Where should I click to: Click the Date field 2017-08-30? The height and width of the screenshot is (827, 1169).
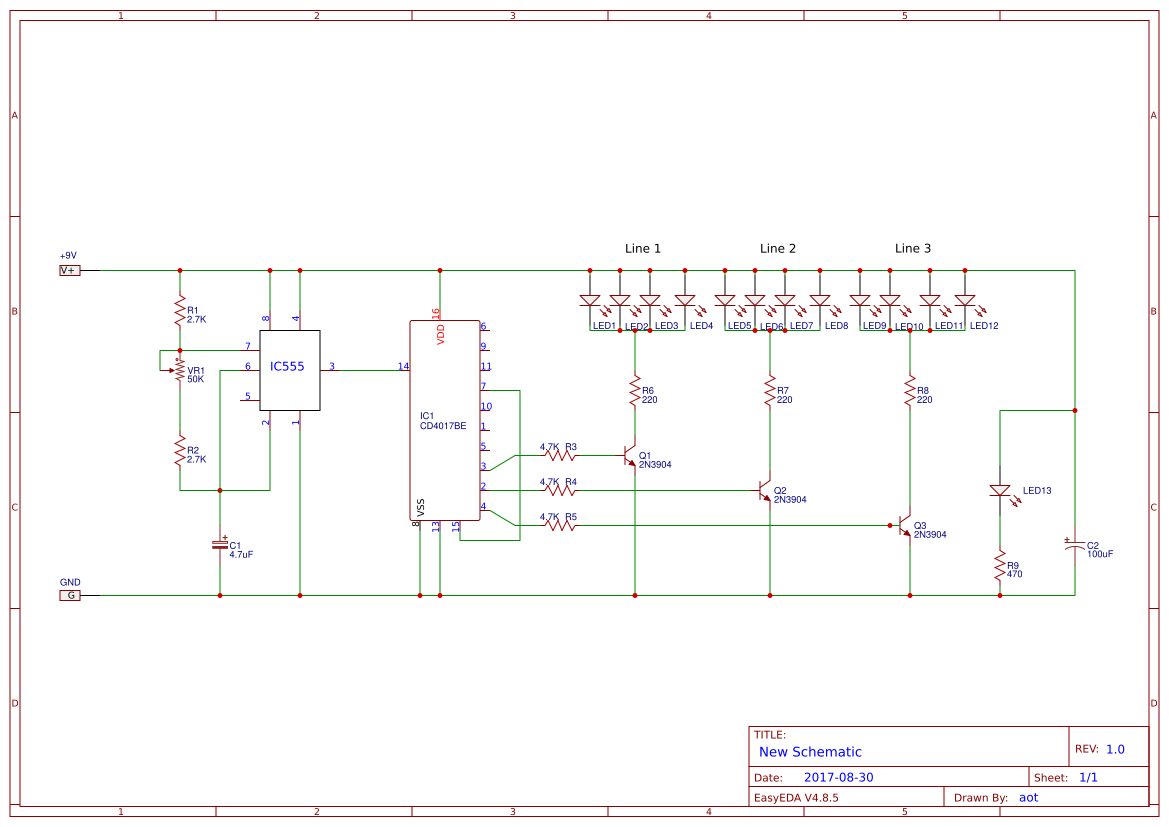(840, 776)
